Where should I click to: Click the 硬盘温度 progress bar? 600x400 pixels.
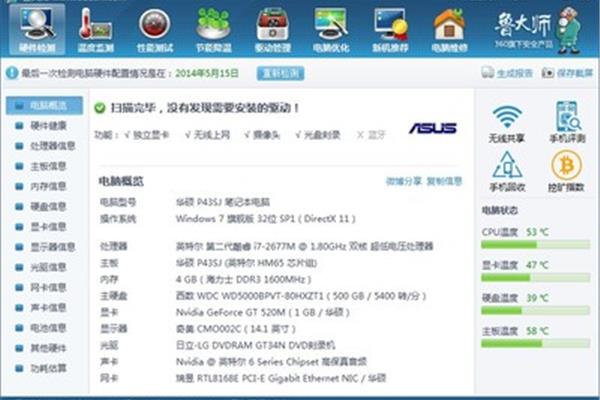(x=535, y=310)
